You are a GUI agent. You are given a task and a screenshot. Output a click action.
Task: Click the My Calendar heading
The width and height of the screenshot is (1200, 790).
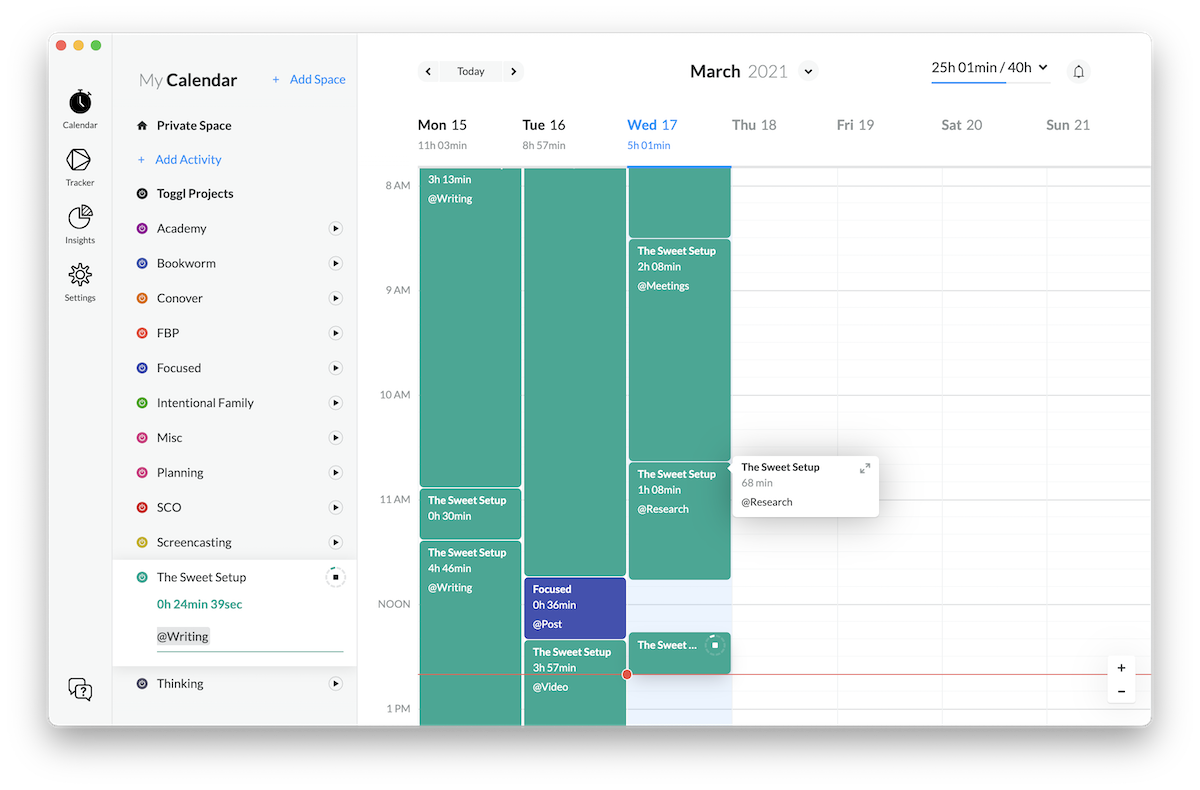point(188,80)
